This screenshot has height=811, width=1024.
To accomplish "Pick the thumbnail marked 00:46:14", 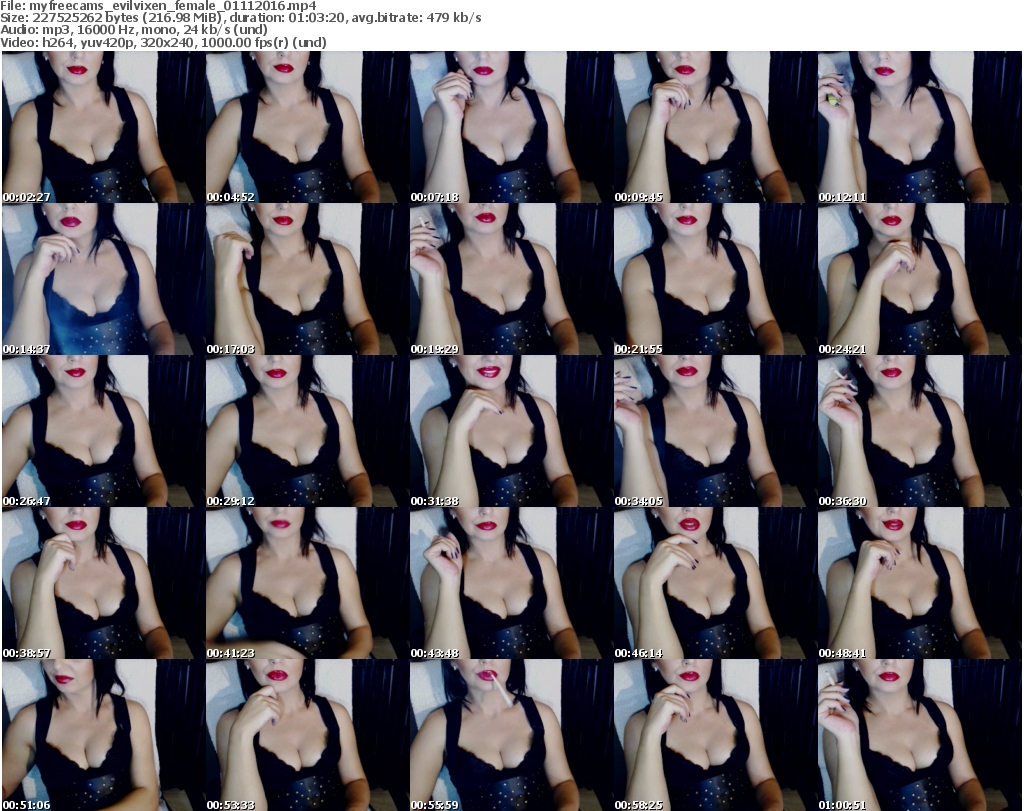I will [x=715, y=583].
